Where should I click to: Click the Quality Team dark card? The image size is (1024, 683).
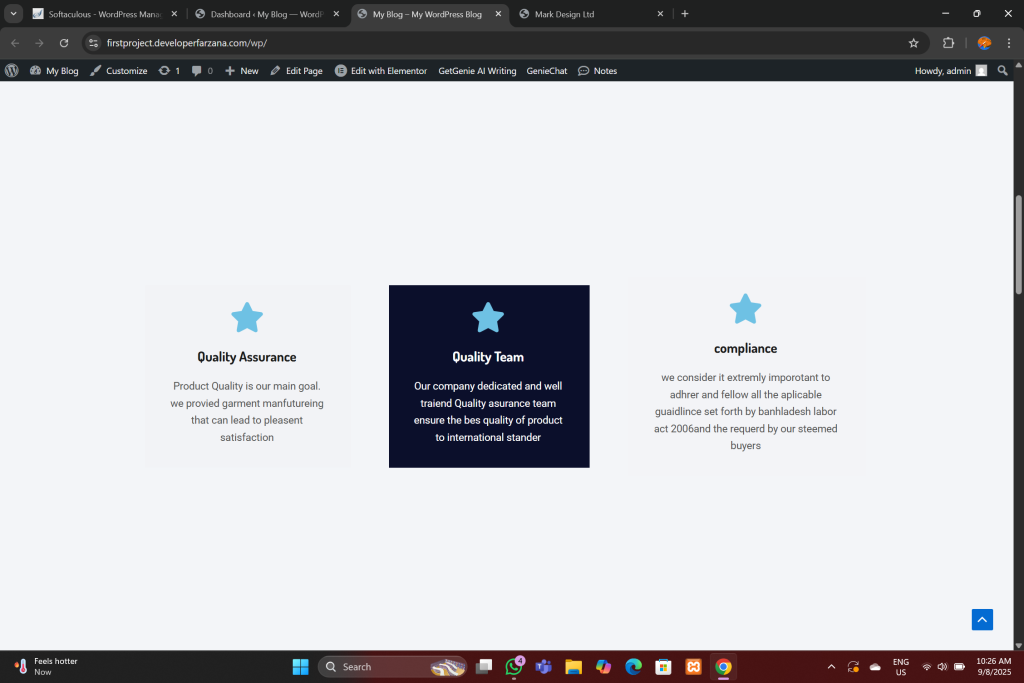(x=488, y=376)
